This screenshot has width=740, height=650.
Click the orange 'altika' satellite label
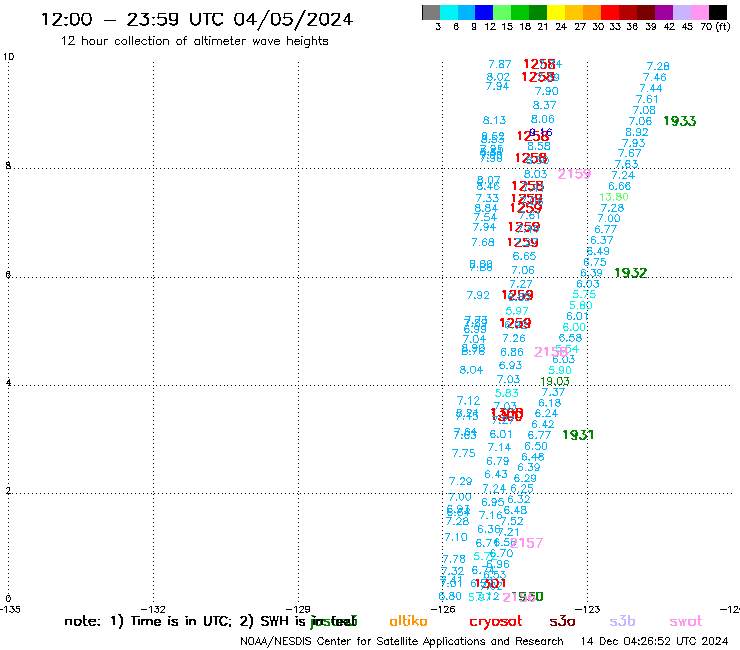coord(408,621)
